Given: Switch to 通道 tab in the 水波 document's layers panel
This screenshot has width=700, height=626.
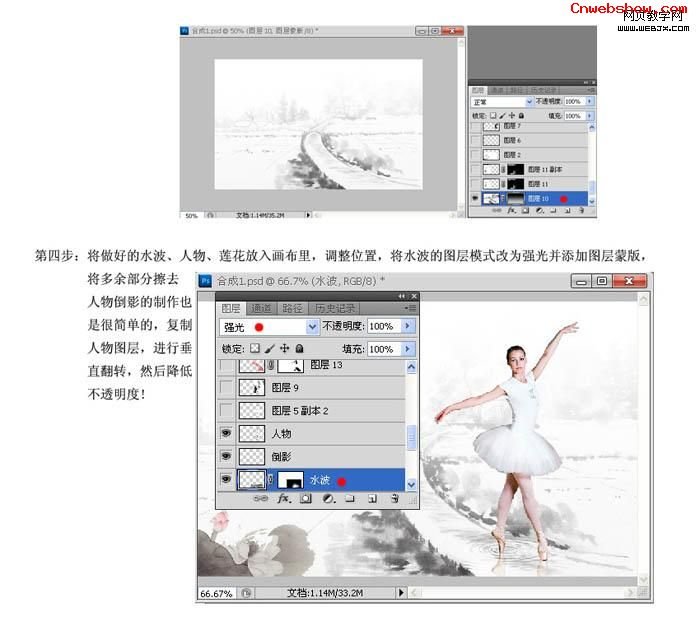Looking at the screenshot, I should (261, 308).
